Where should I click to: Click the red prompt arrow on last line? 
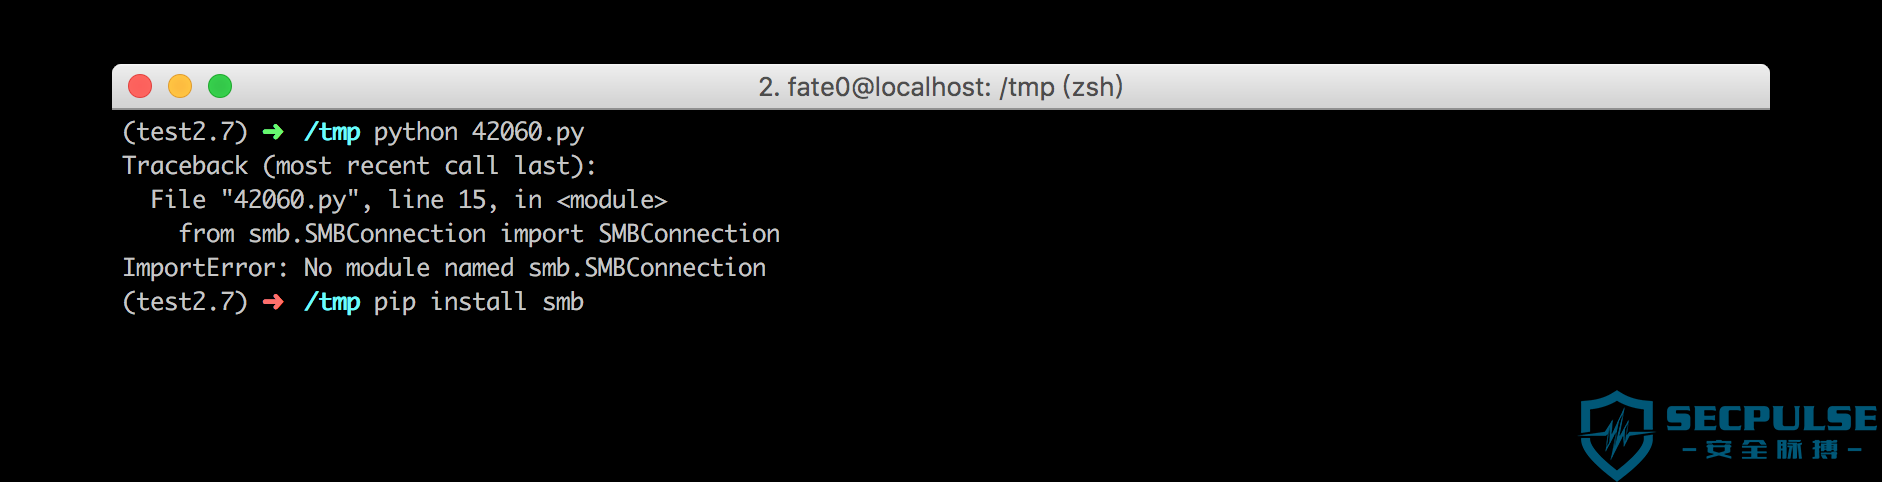[x=273, y=302]
